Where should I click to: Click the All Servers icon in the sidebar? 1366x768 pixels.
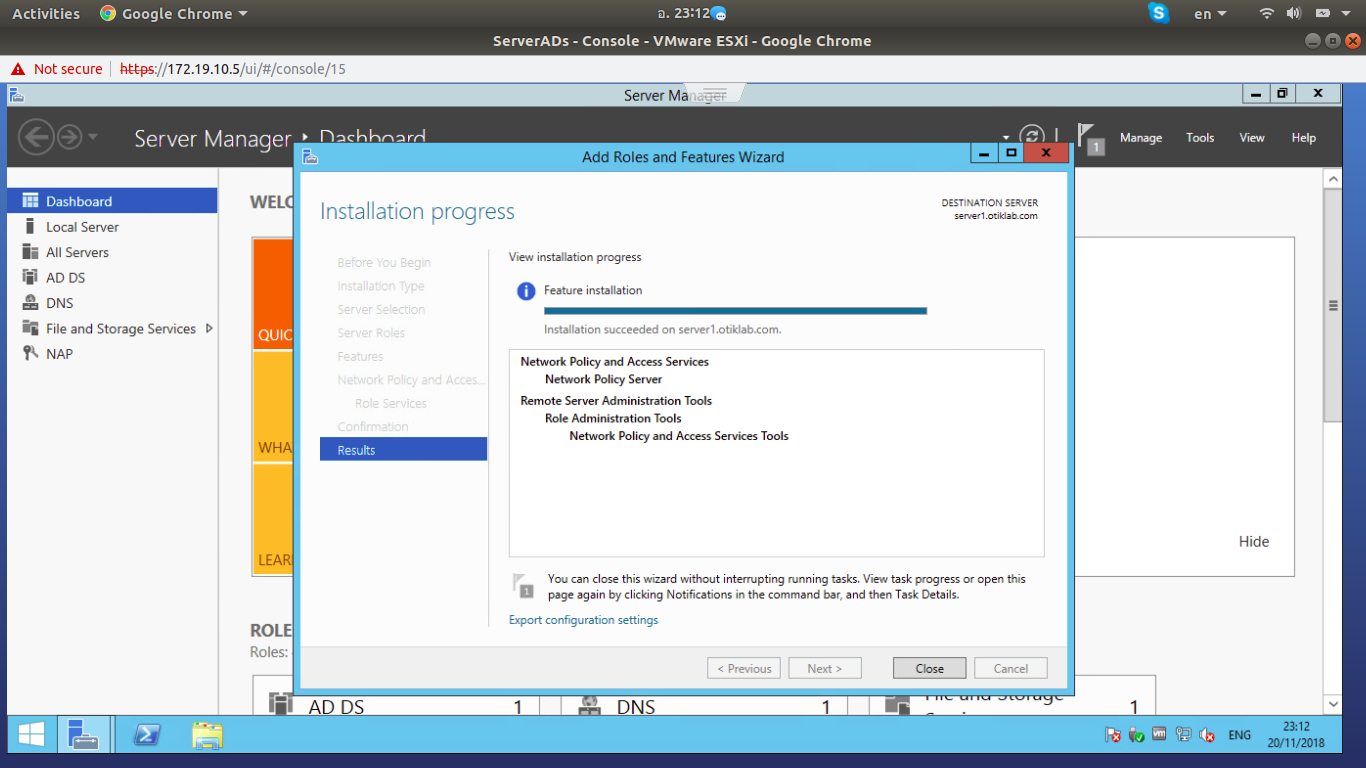click(30, 252)
